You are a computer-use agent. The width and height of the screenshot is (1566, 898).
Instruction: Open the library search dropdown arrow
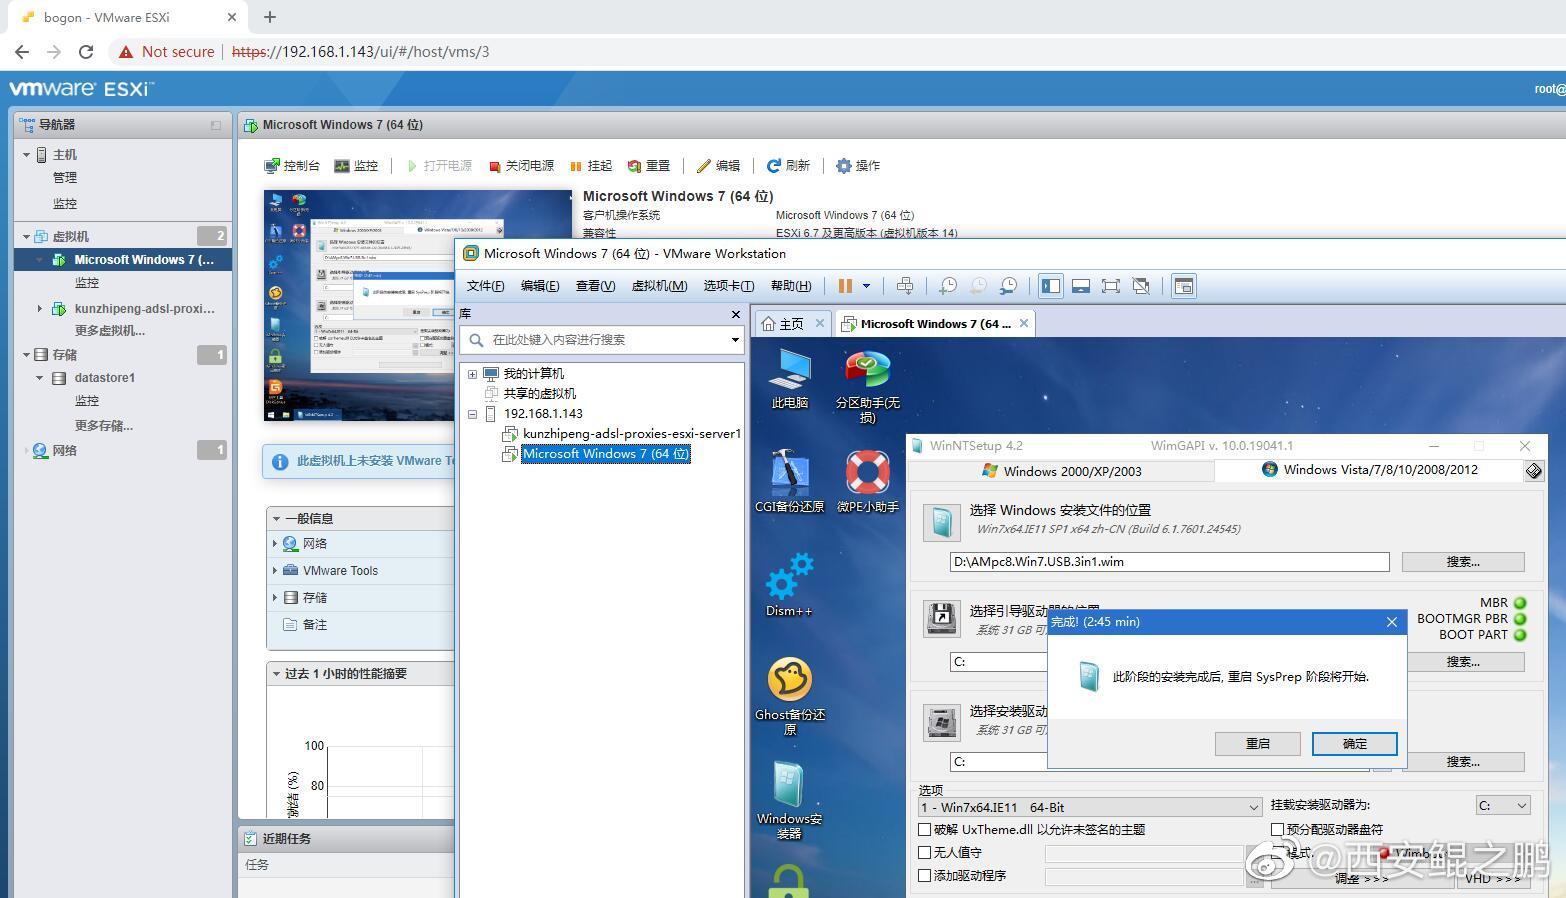point(735,340)
